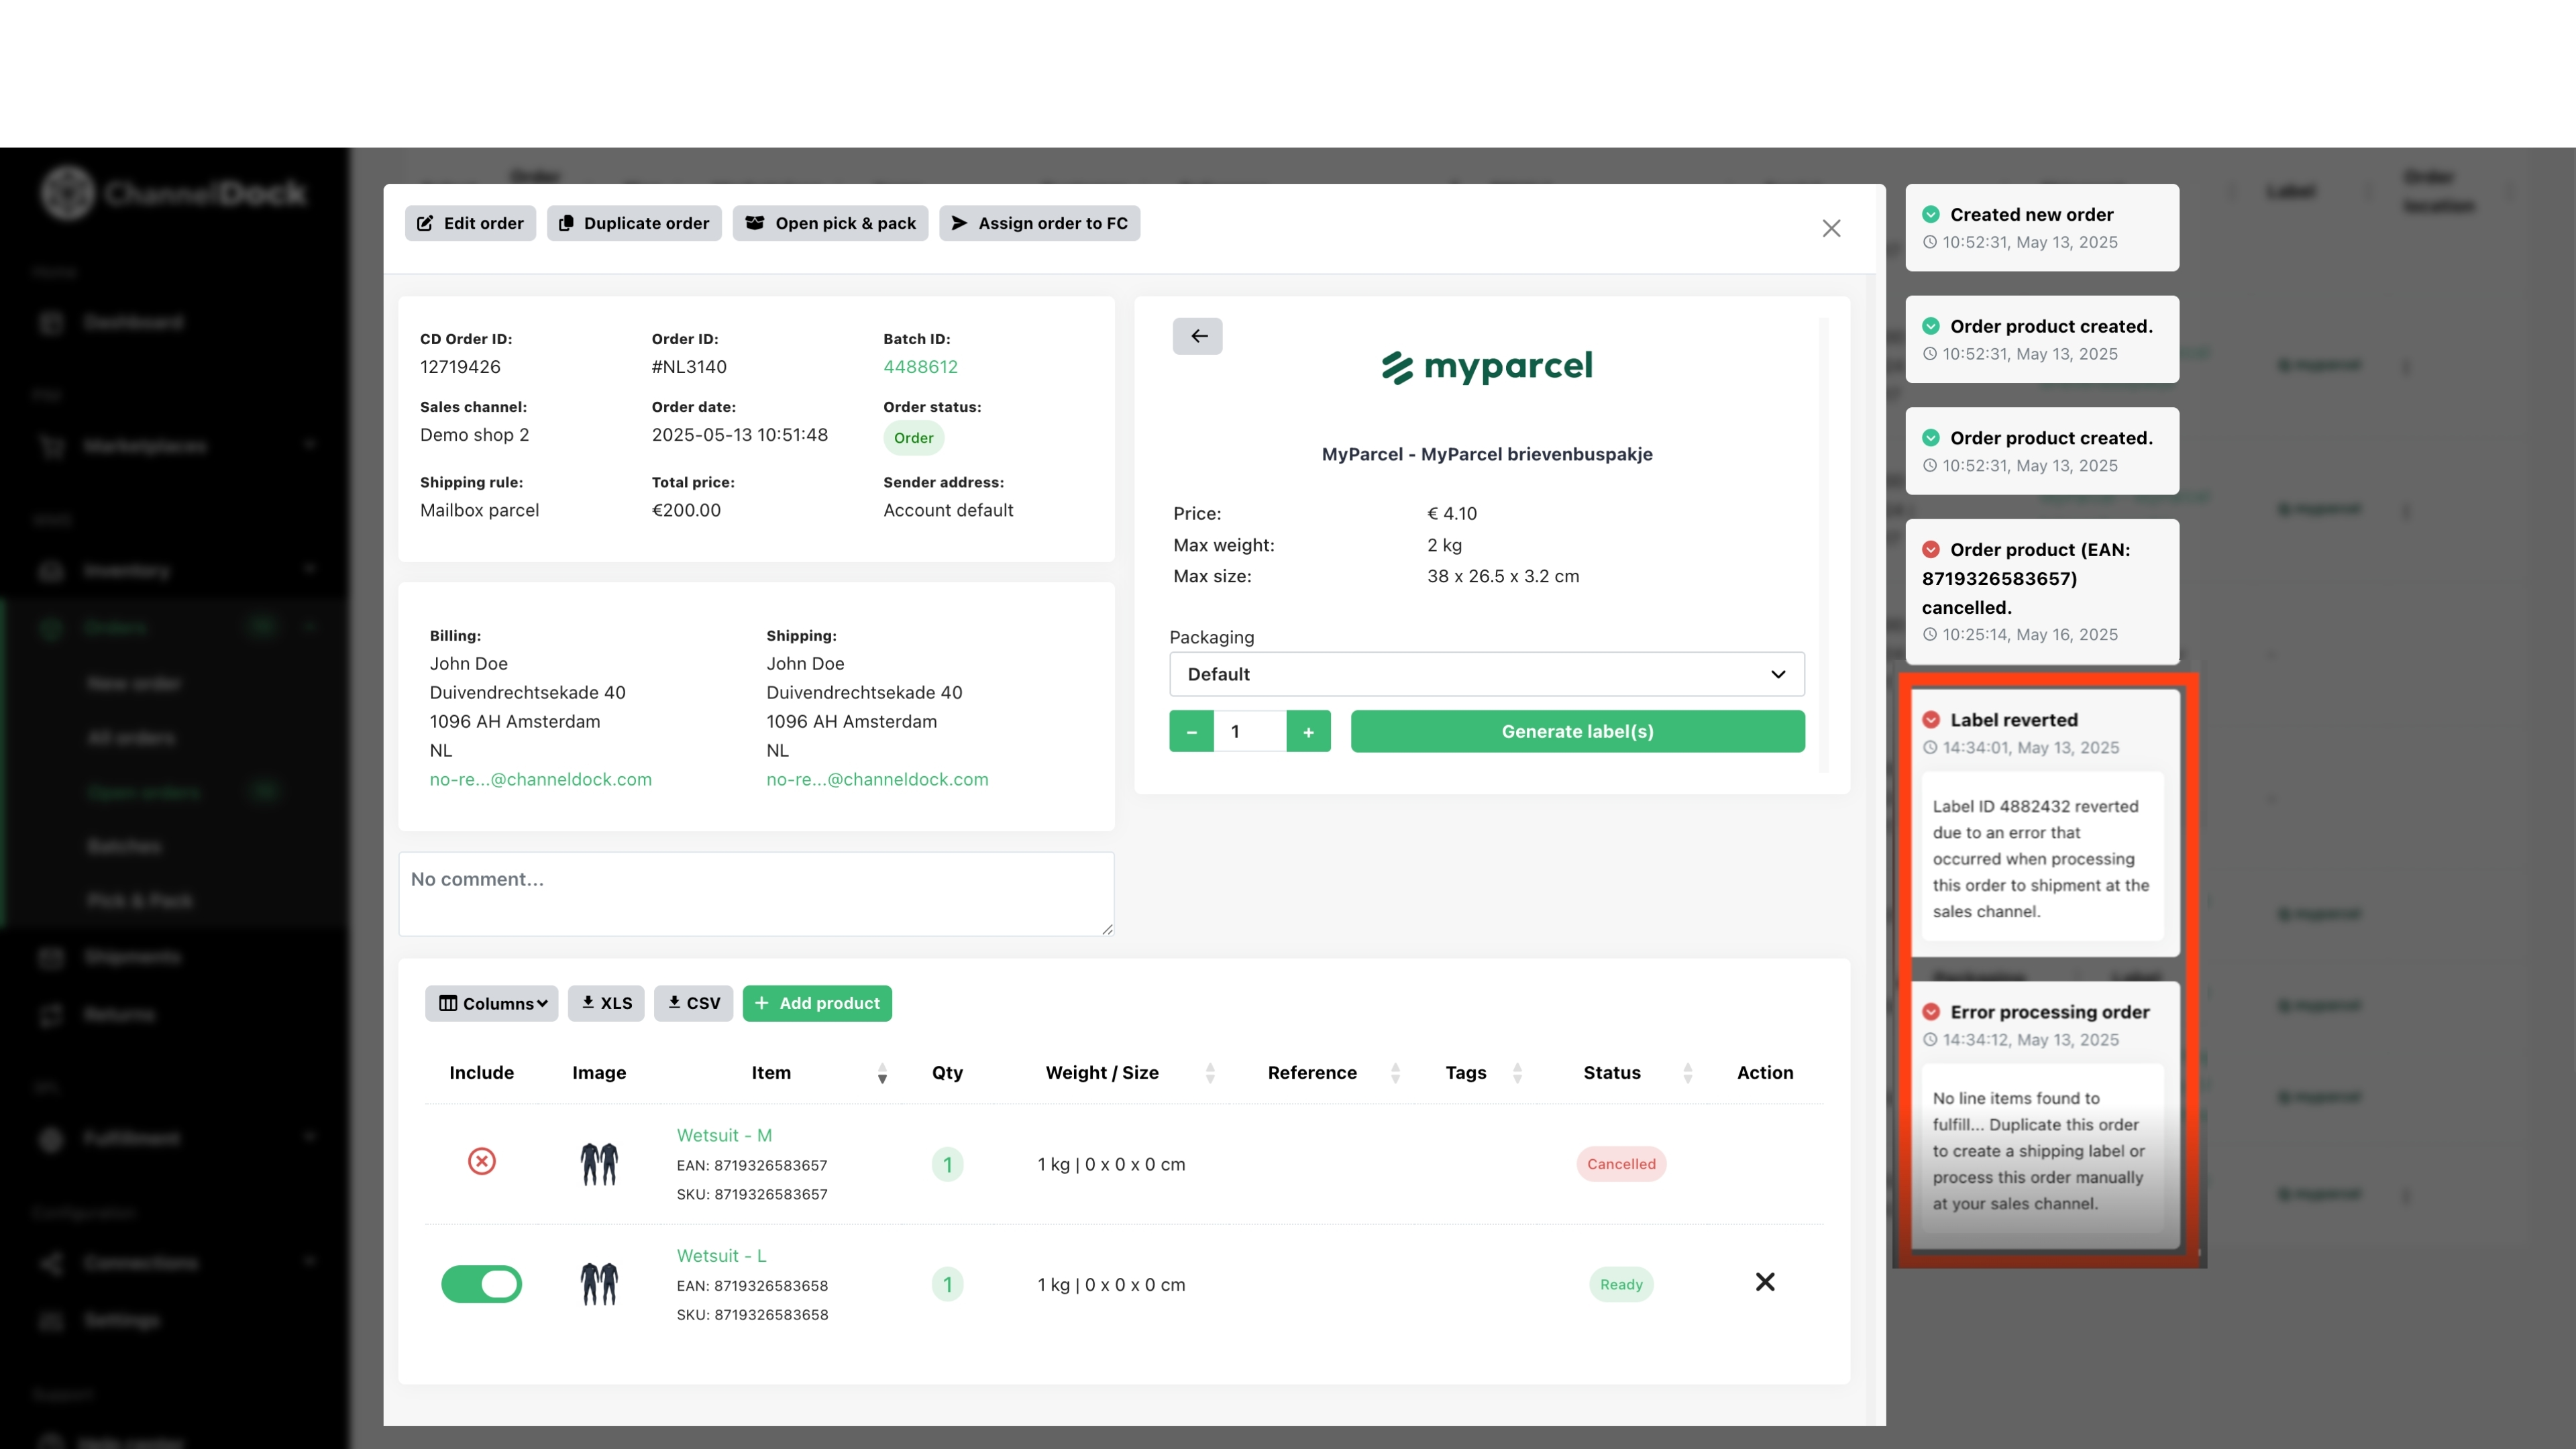Download product list as CSV
Screen dimensions: 2576x1449
pos(693,1003)
